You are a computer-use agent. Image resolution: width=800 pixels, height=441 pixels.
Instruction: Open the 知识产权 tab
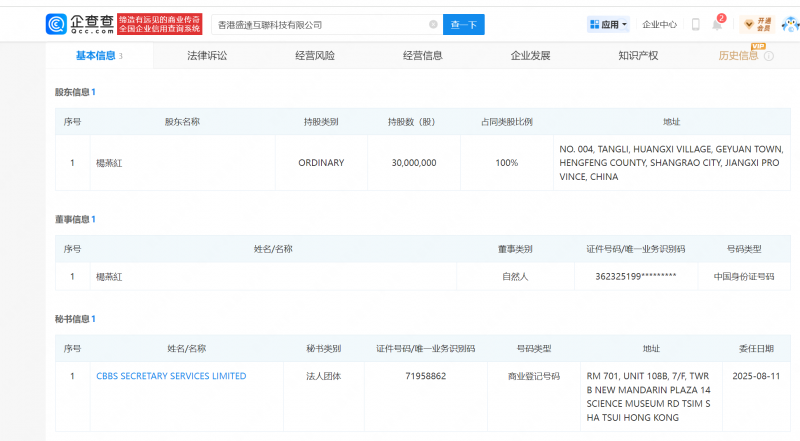[x=638, y=56]
